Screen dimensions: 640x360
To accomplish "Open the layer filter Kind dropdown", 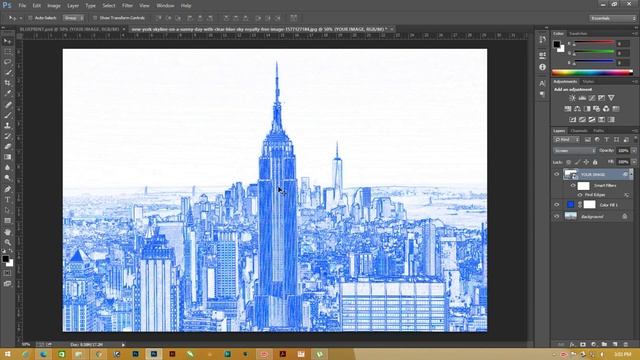I will [567, 140].
